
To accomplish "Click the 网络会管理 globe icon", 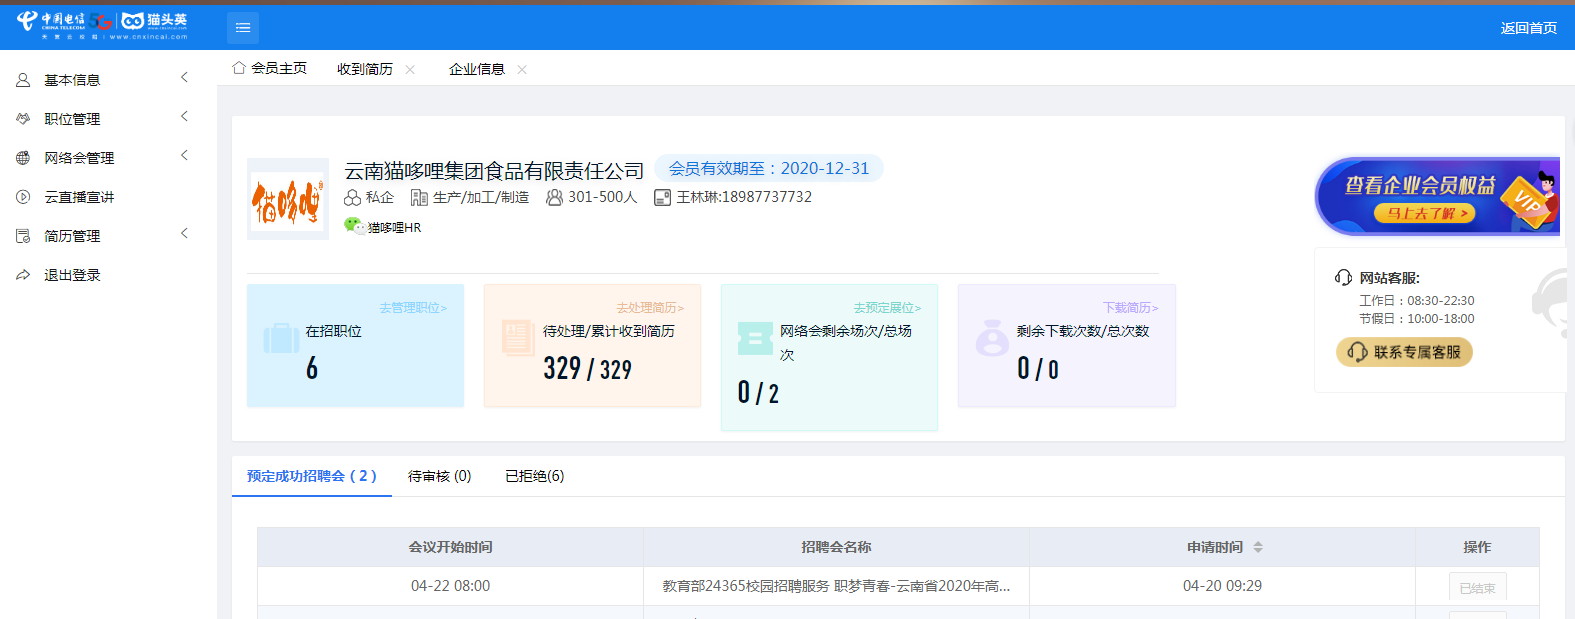I will point(23,158).
